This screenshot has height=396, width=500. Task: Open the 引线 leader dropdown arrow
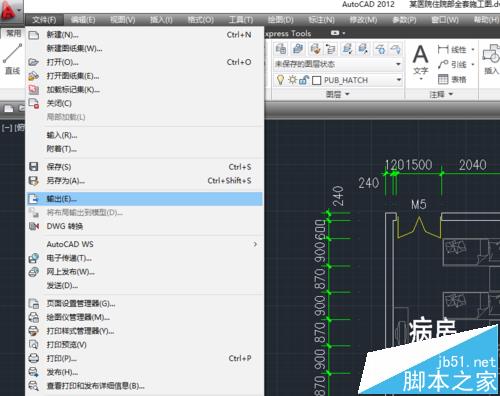click(x=473, y=64)
